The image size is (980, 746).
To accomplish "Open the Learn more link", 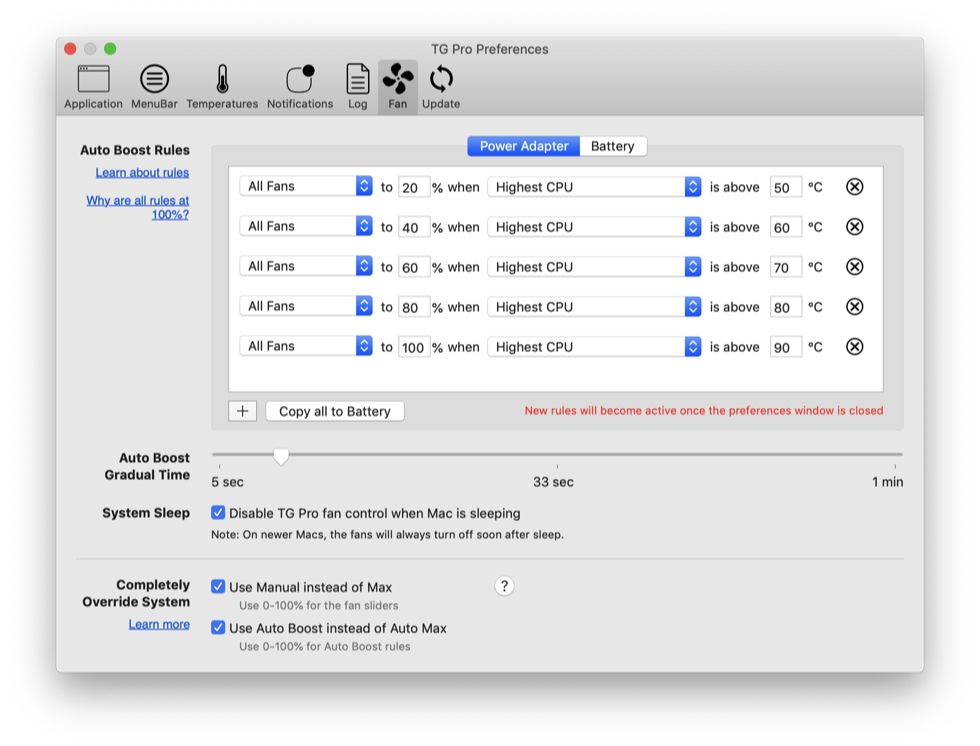I will [x=159, y=624].
